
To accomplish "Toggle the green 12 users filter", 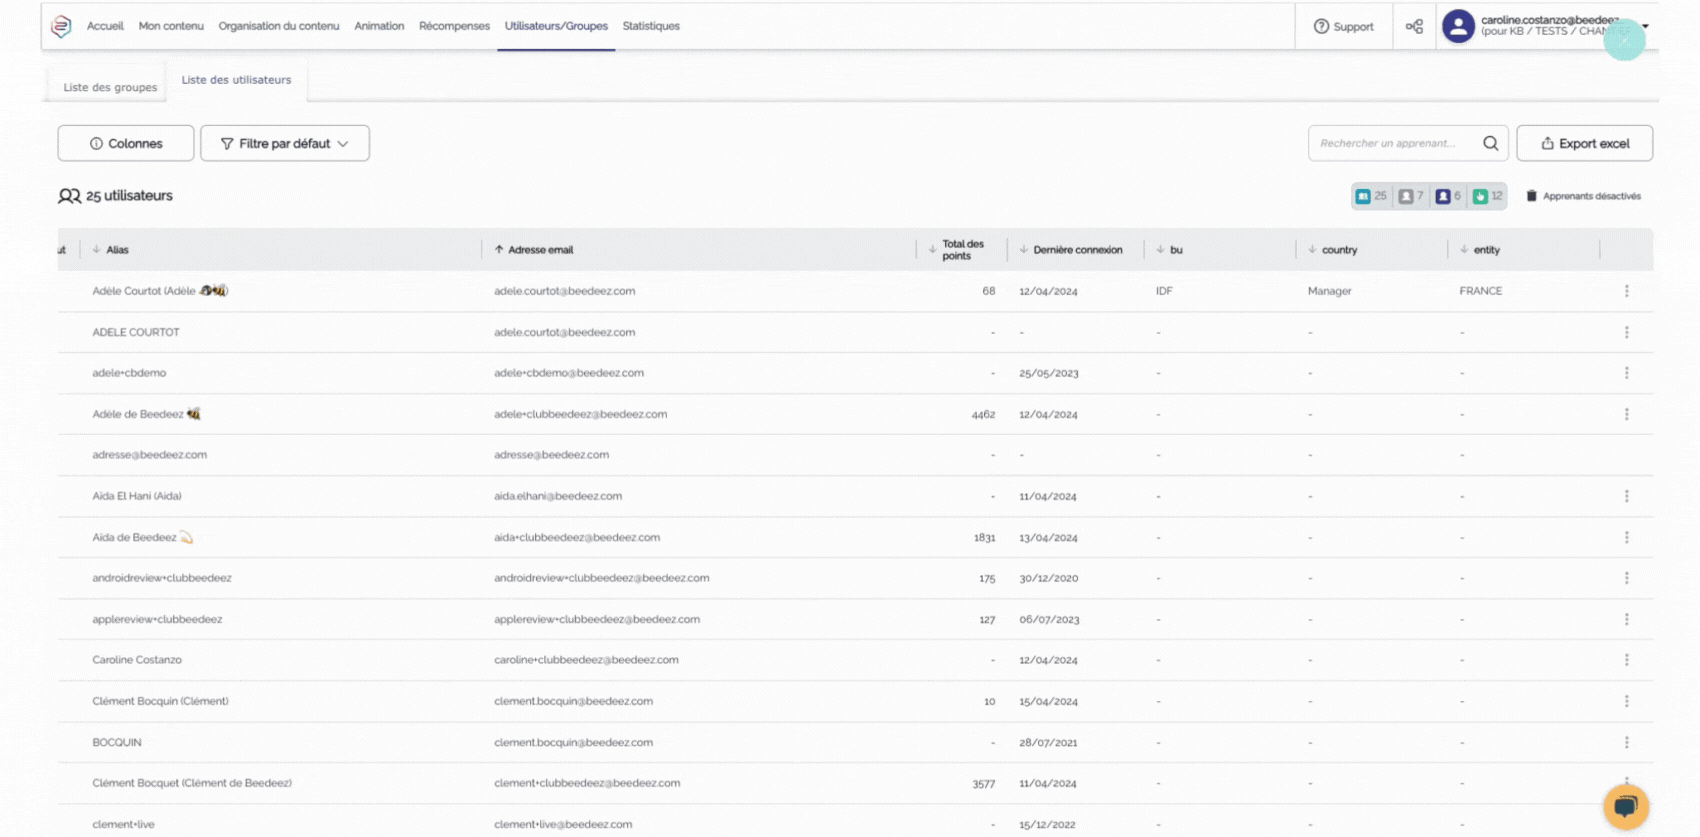I will (1487, 196).
